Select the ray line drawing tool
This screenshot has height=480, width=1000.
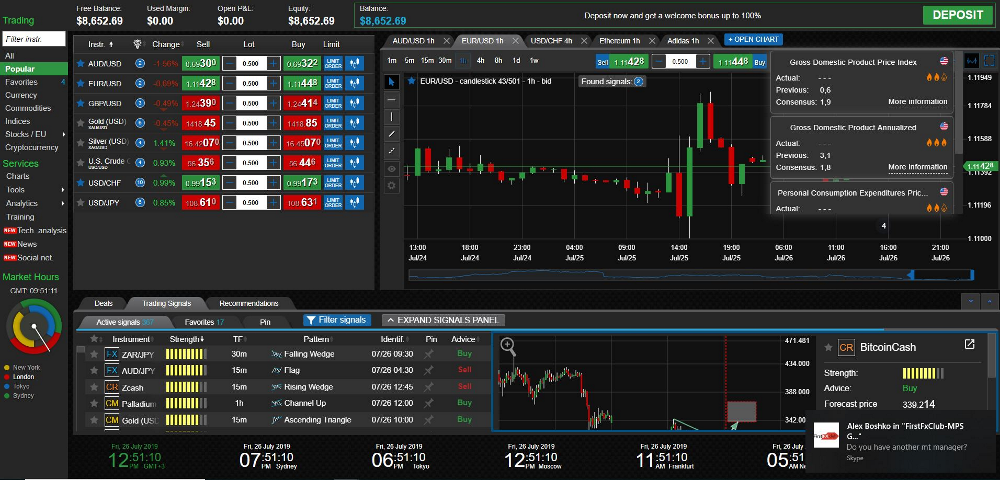[x=392, y=151]
